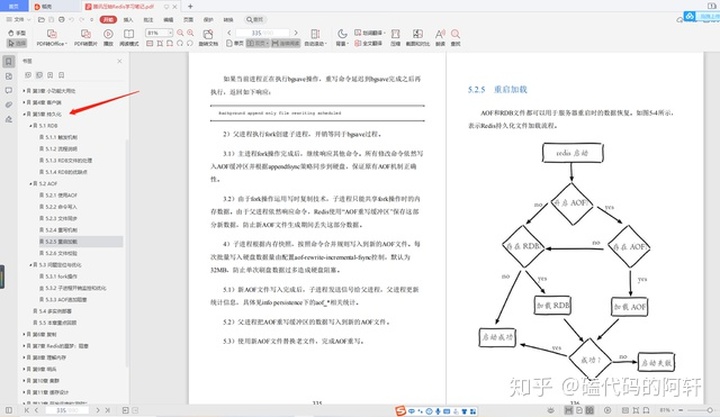Open the zoom percentage dropdown

[170, 33]
